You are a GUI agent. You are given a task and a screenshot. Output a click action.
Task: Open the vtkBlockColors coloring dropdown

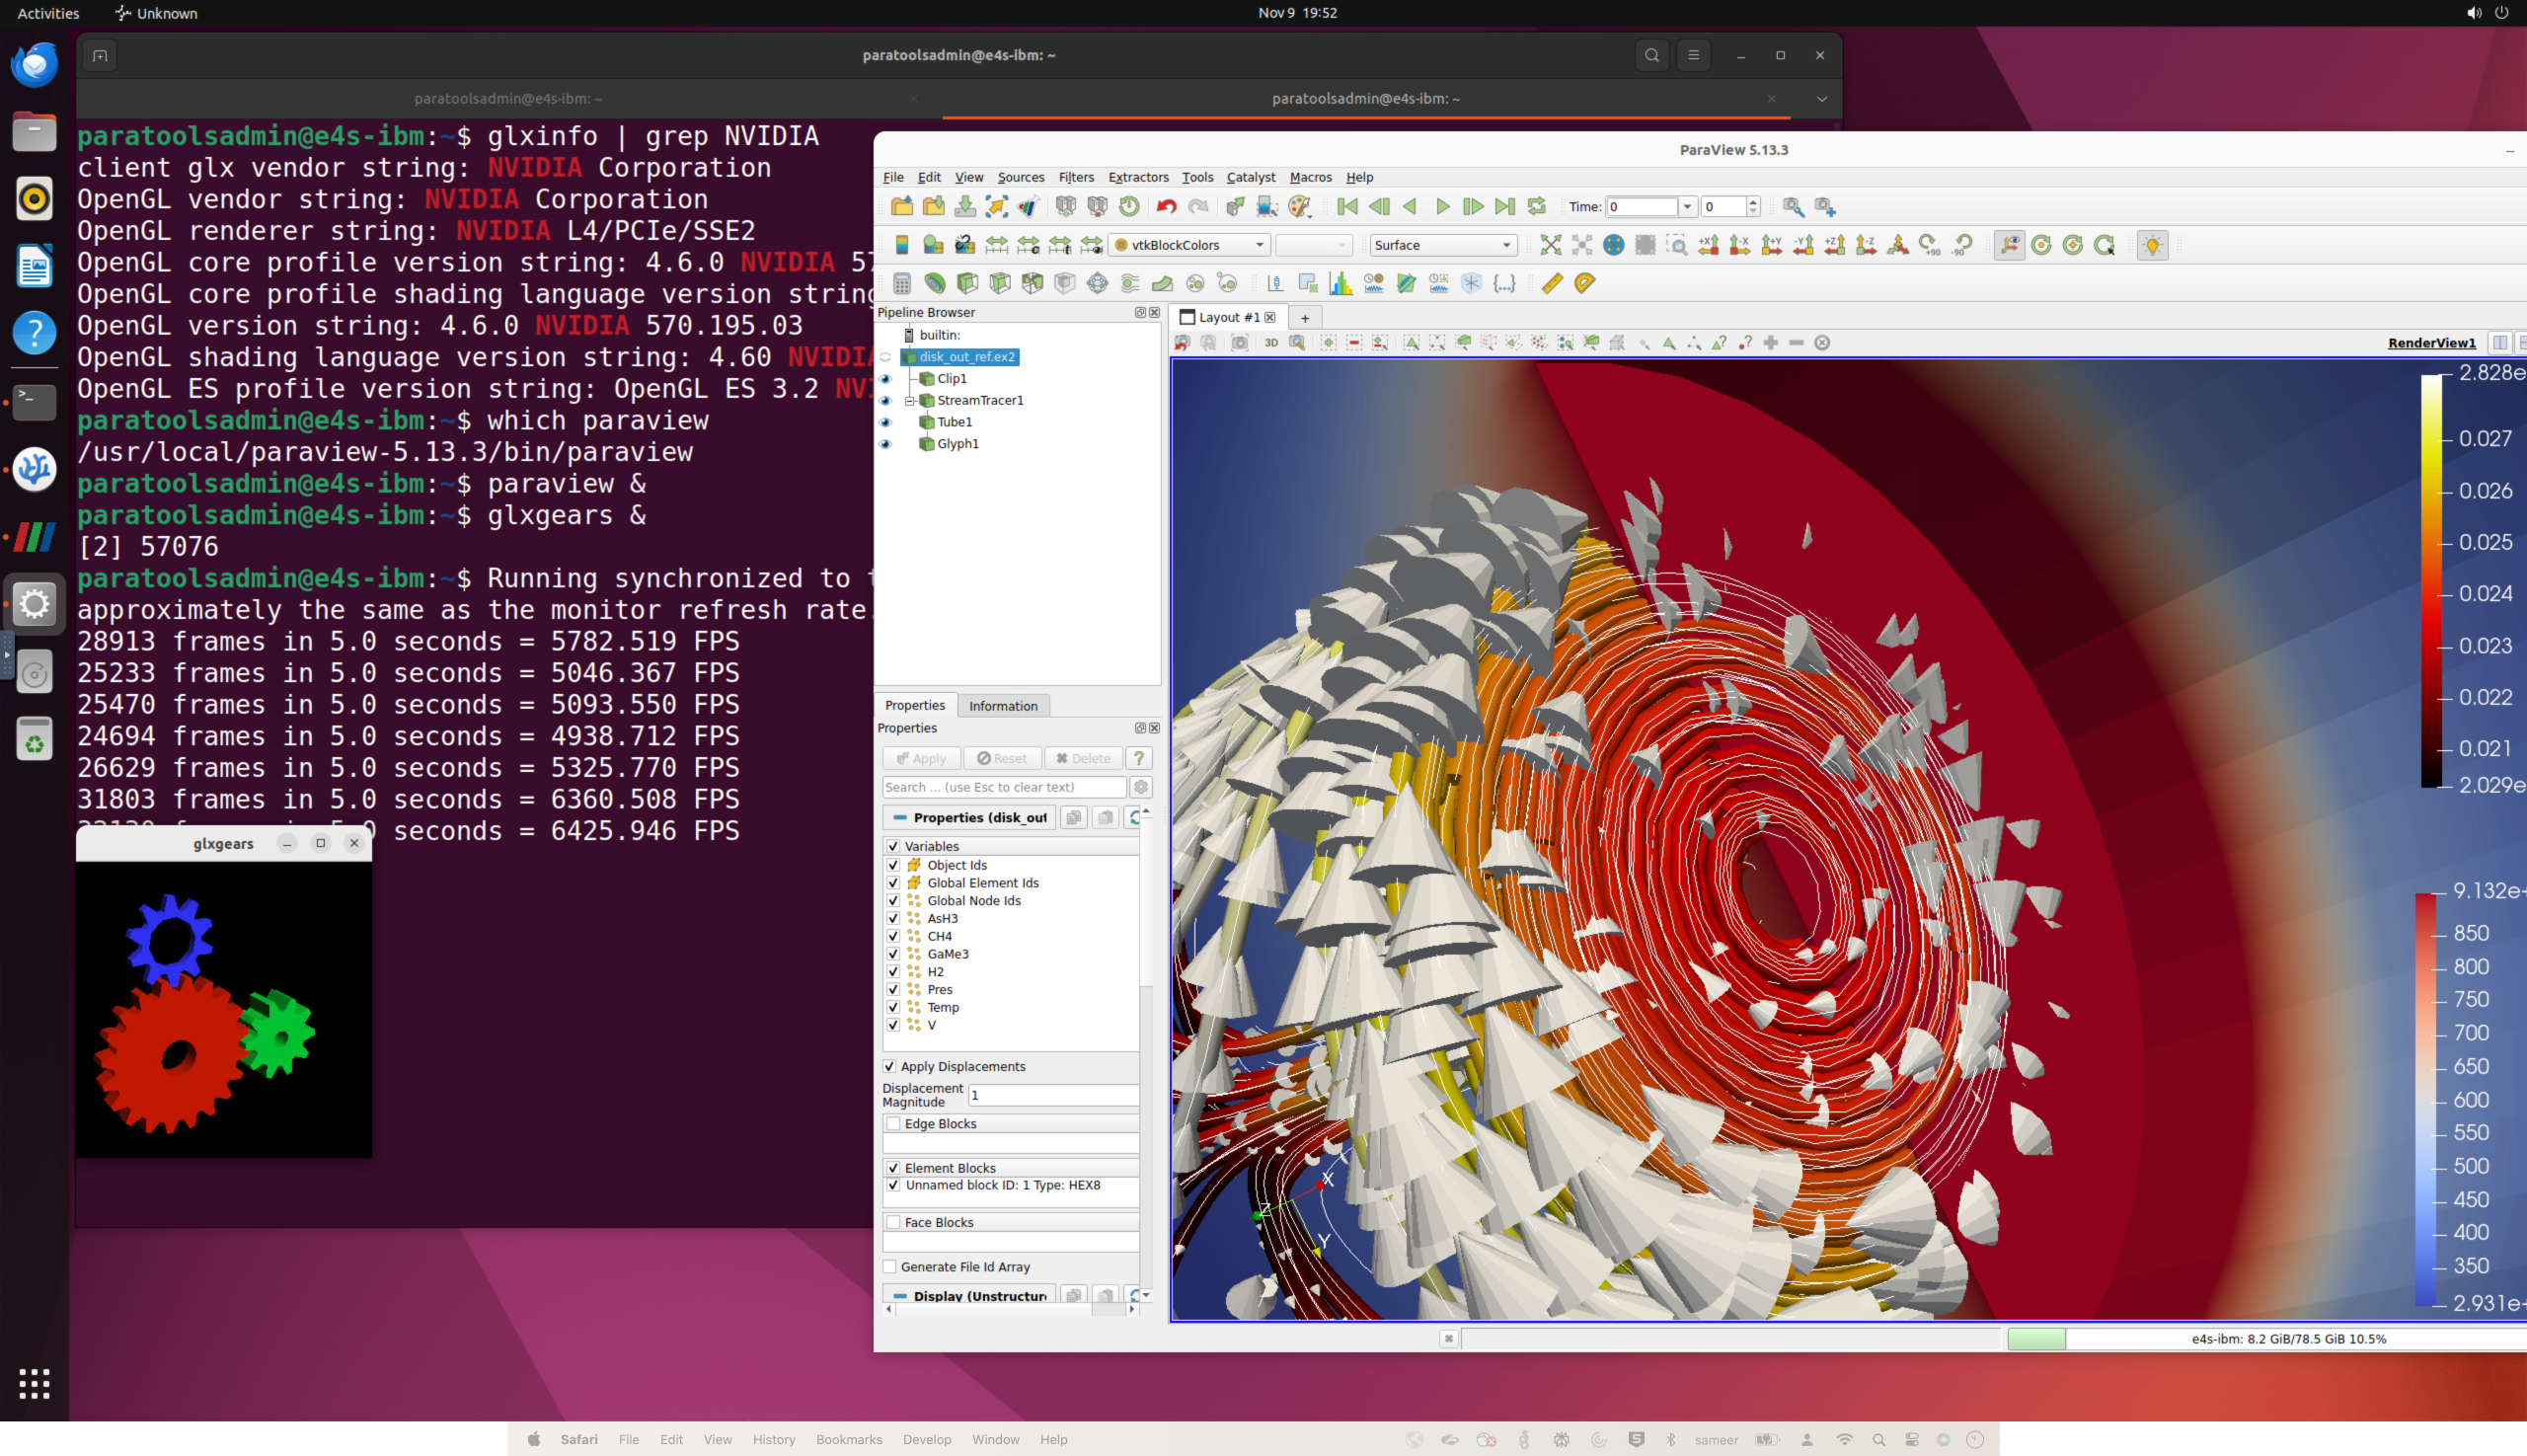tap(1190, 245)
